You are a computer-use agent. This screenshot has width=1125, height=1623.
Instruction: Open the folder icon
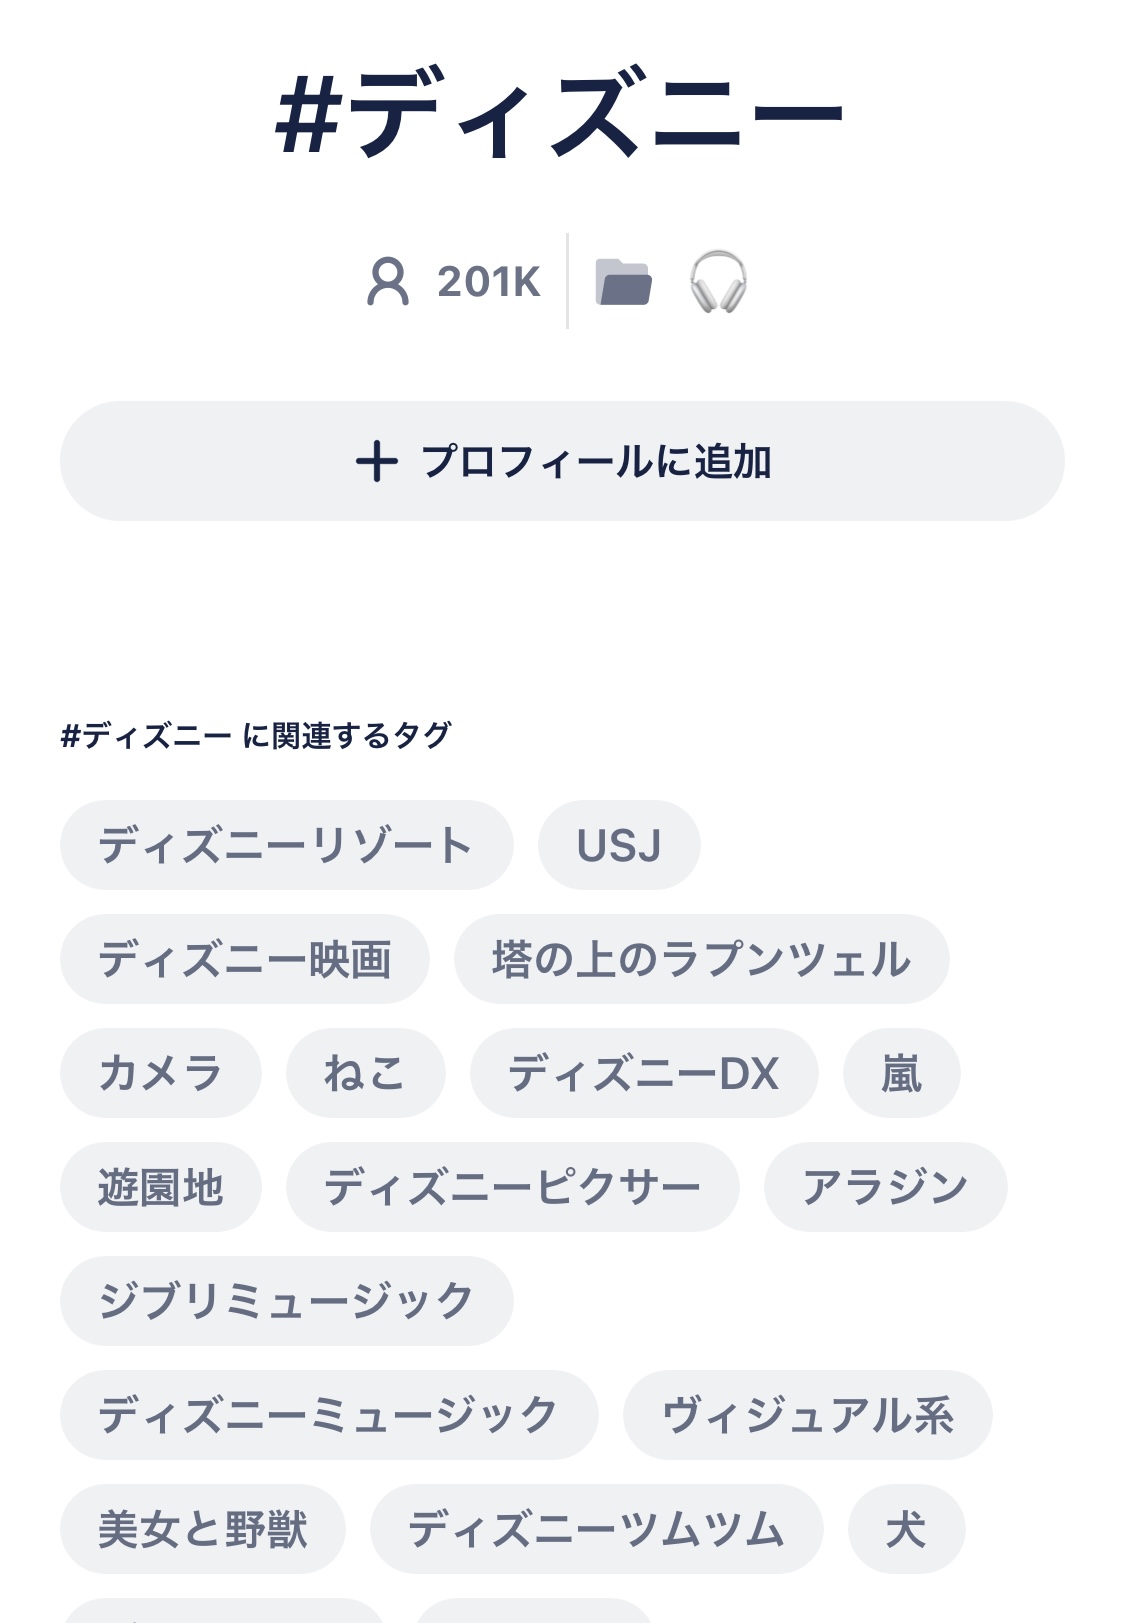(623, 281)
